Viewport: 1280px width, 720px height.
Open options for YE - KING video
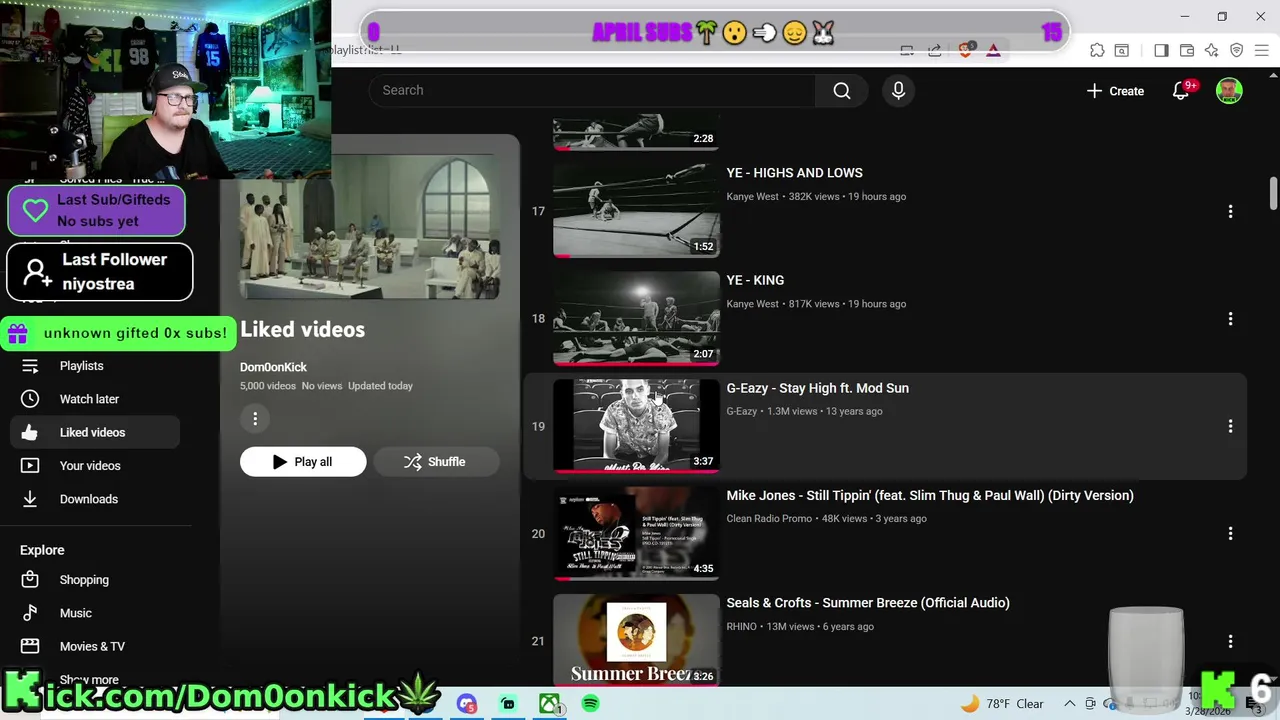[x=1230, y=319]
